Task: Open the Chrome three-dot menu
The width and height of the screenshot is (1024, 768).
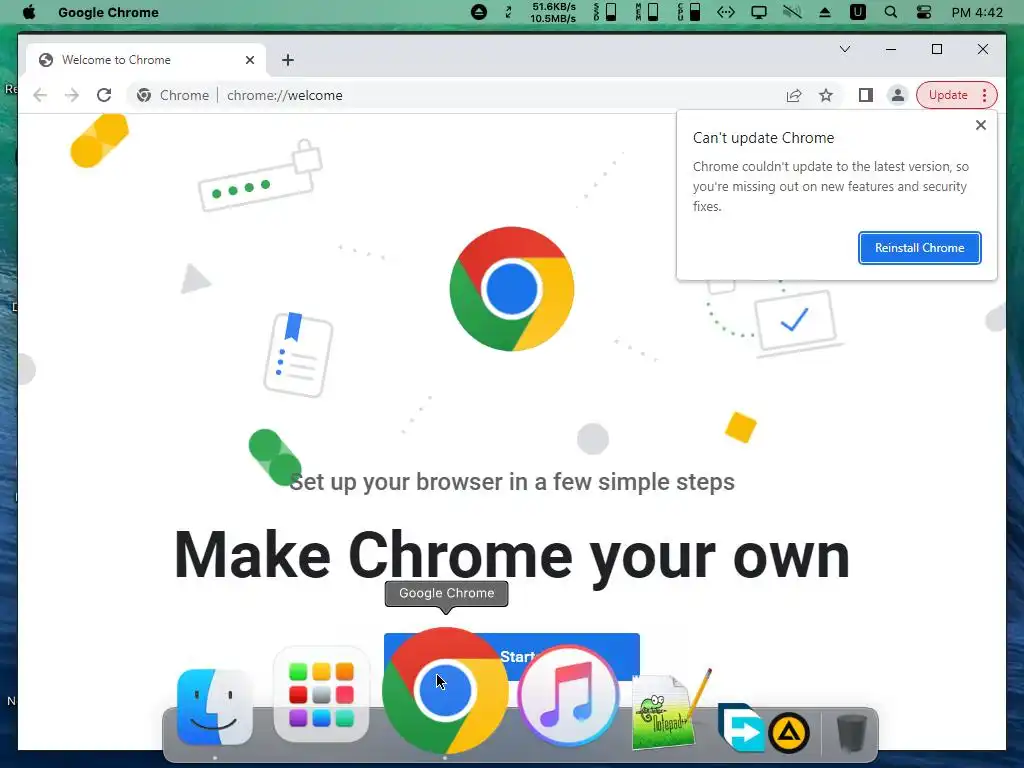Action: 984,95
